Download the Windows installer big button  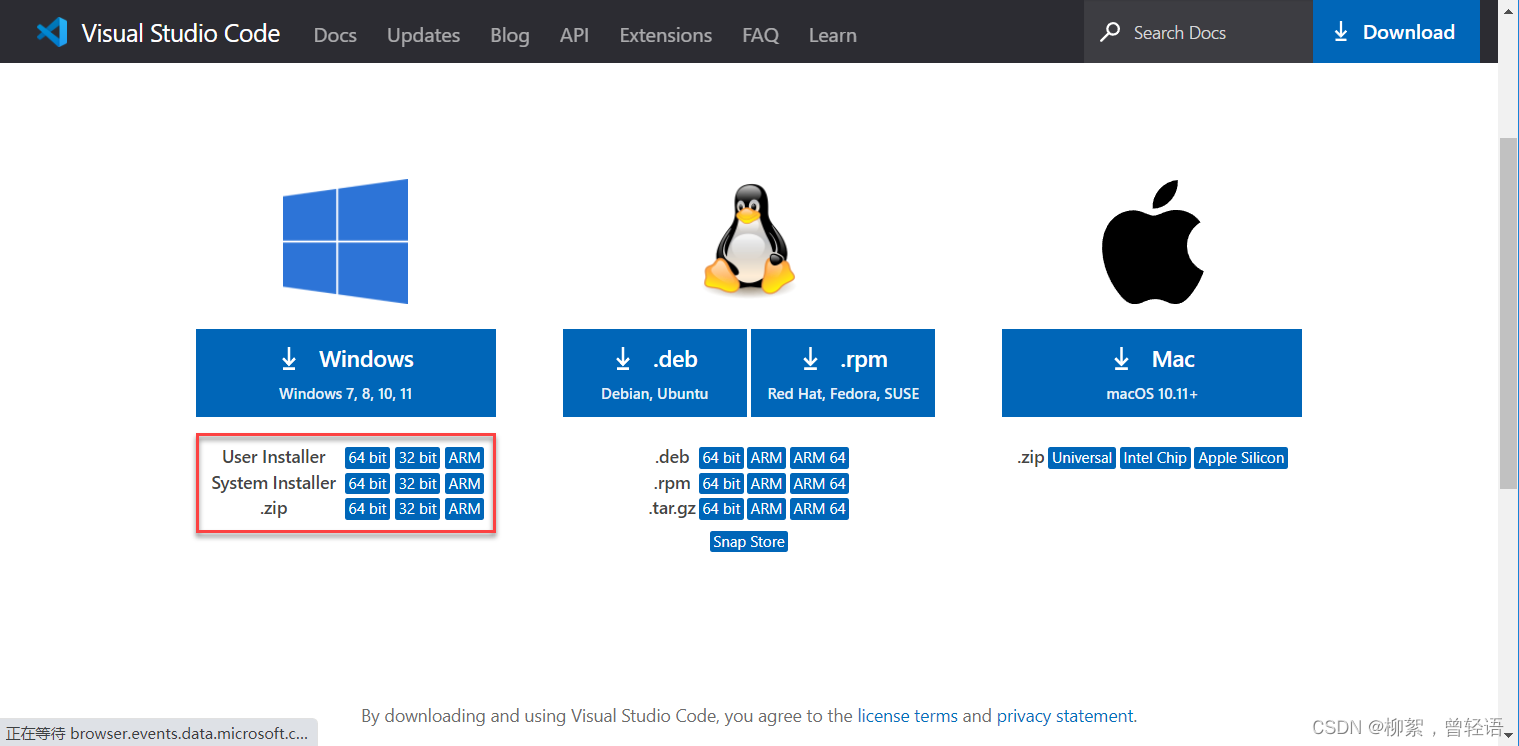[x=346, y=373]
